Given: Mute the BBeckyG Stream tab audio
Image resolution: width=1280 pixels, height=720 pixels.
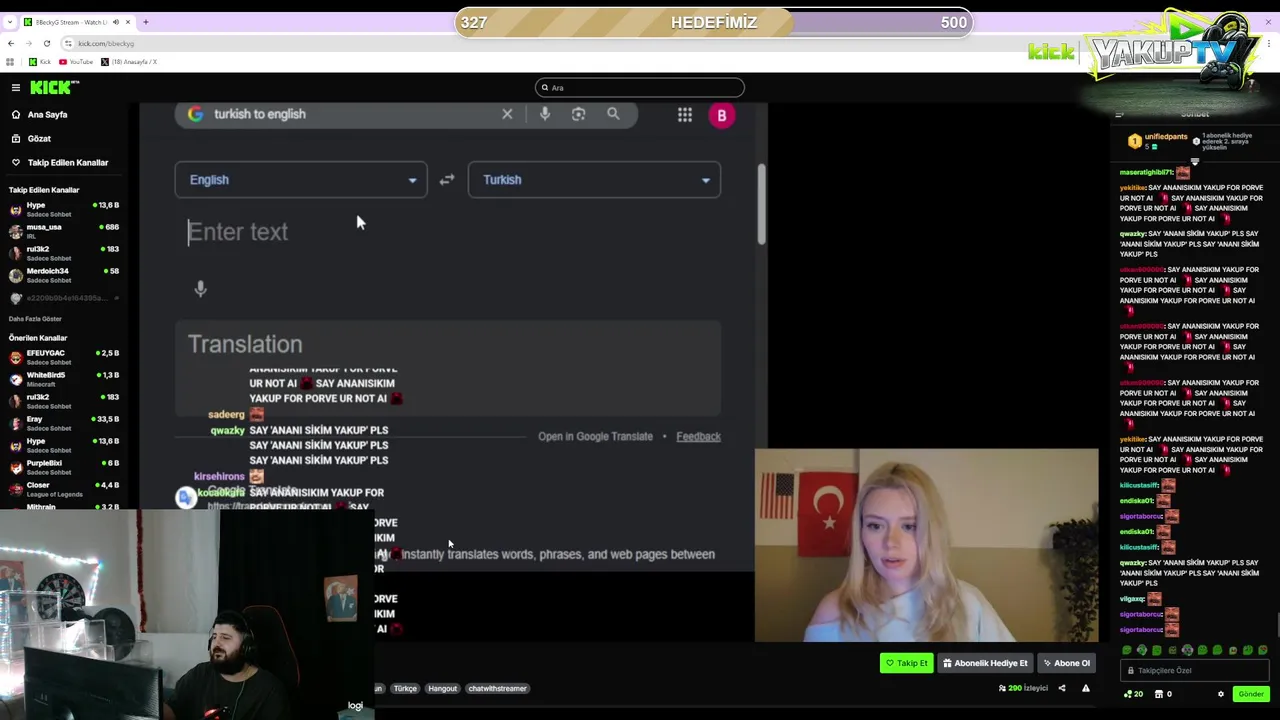Looking at the screenshot, I should [x=115, y=22].
